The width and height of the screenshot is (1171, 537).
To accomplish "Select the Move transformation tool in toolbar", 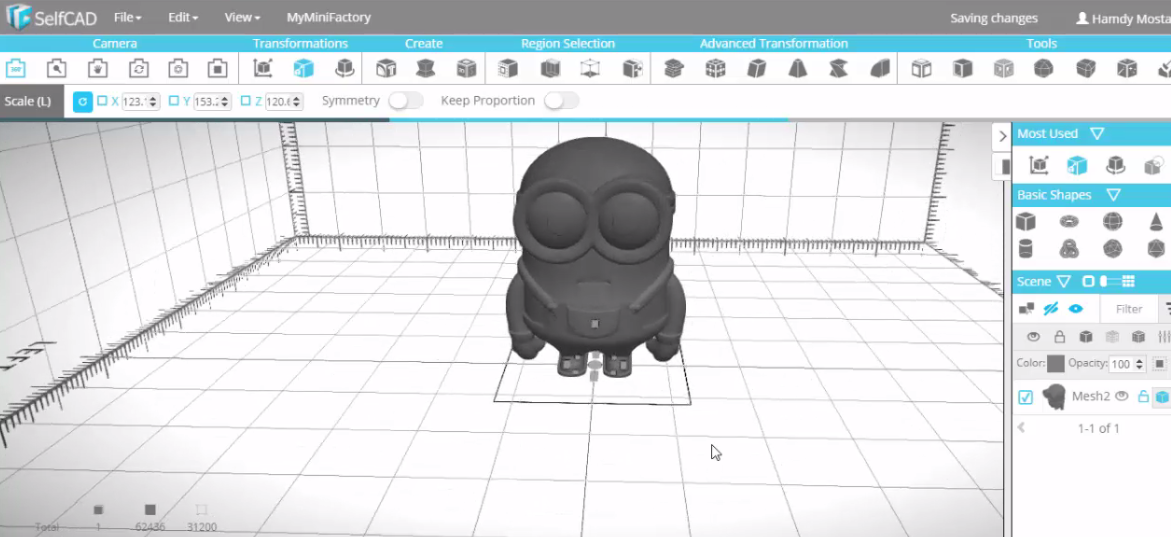I will (x=262, y=69).
